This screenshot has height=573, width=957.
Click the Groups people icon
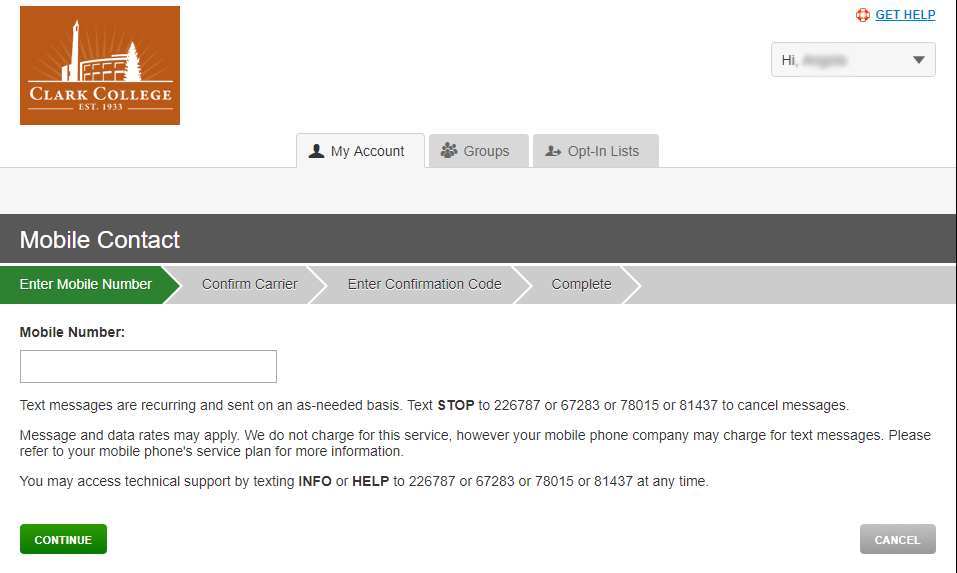449,150
